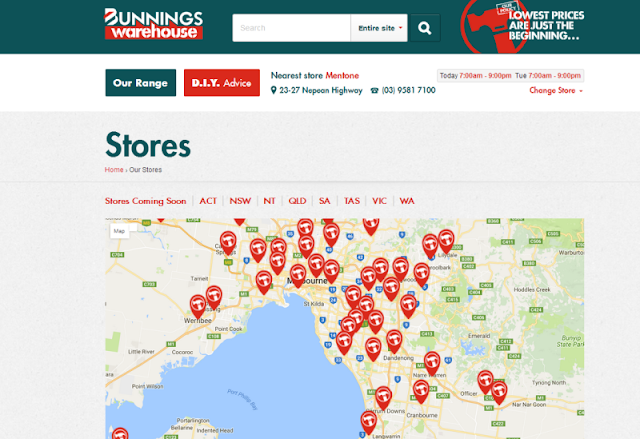Select the store pin above Nar Nar Goon

[x=499, y=392]
